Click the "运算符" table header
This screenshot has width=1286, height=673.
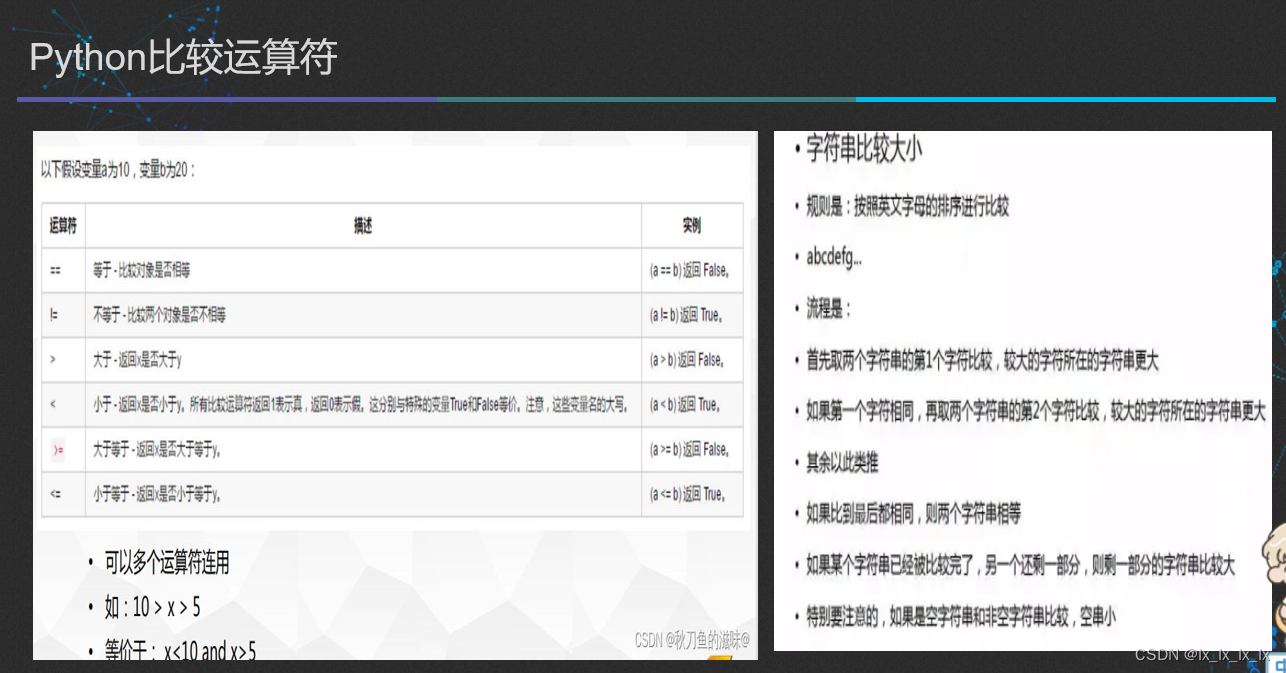tap(62, 226)
